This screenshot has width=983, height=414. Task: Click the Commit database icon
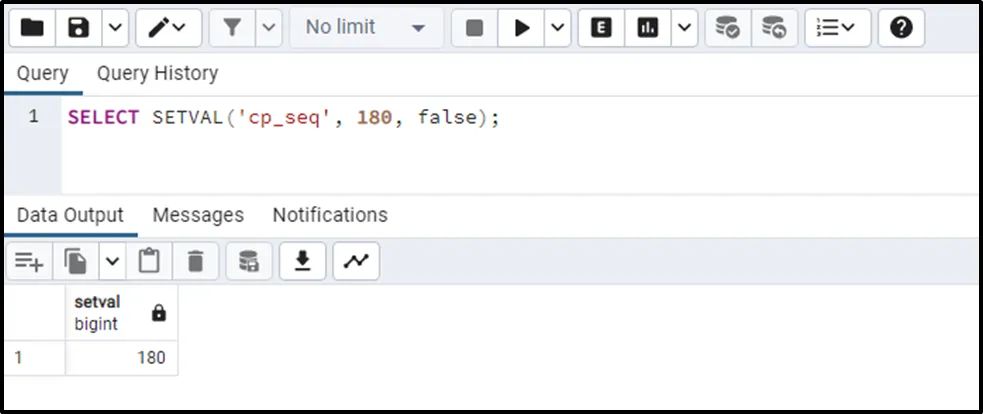point(728,28)
